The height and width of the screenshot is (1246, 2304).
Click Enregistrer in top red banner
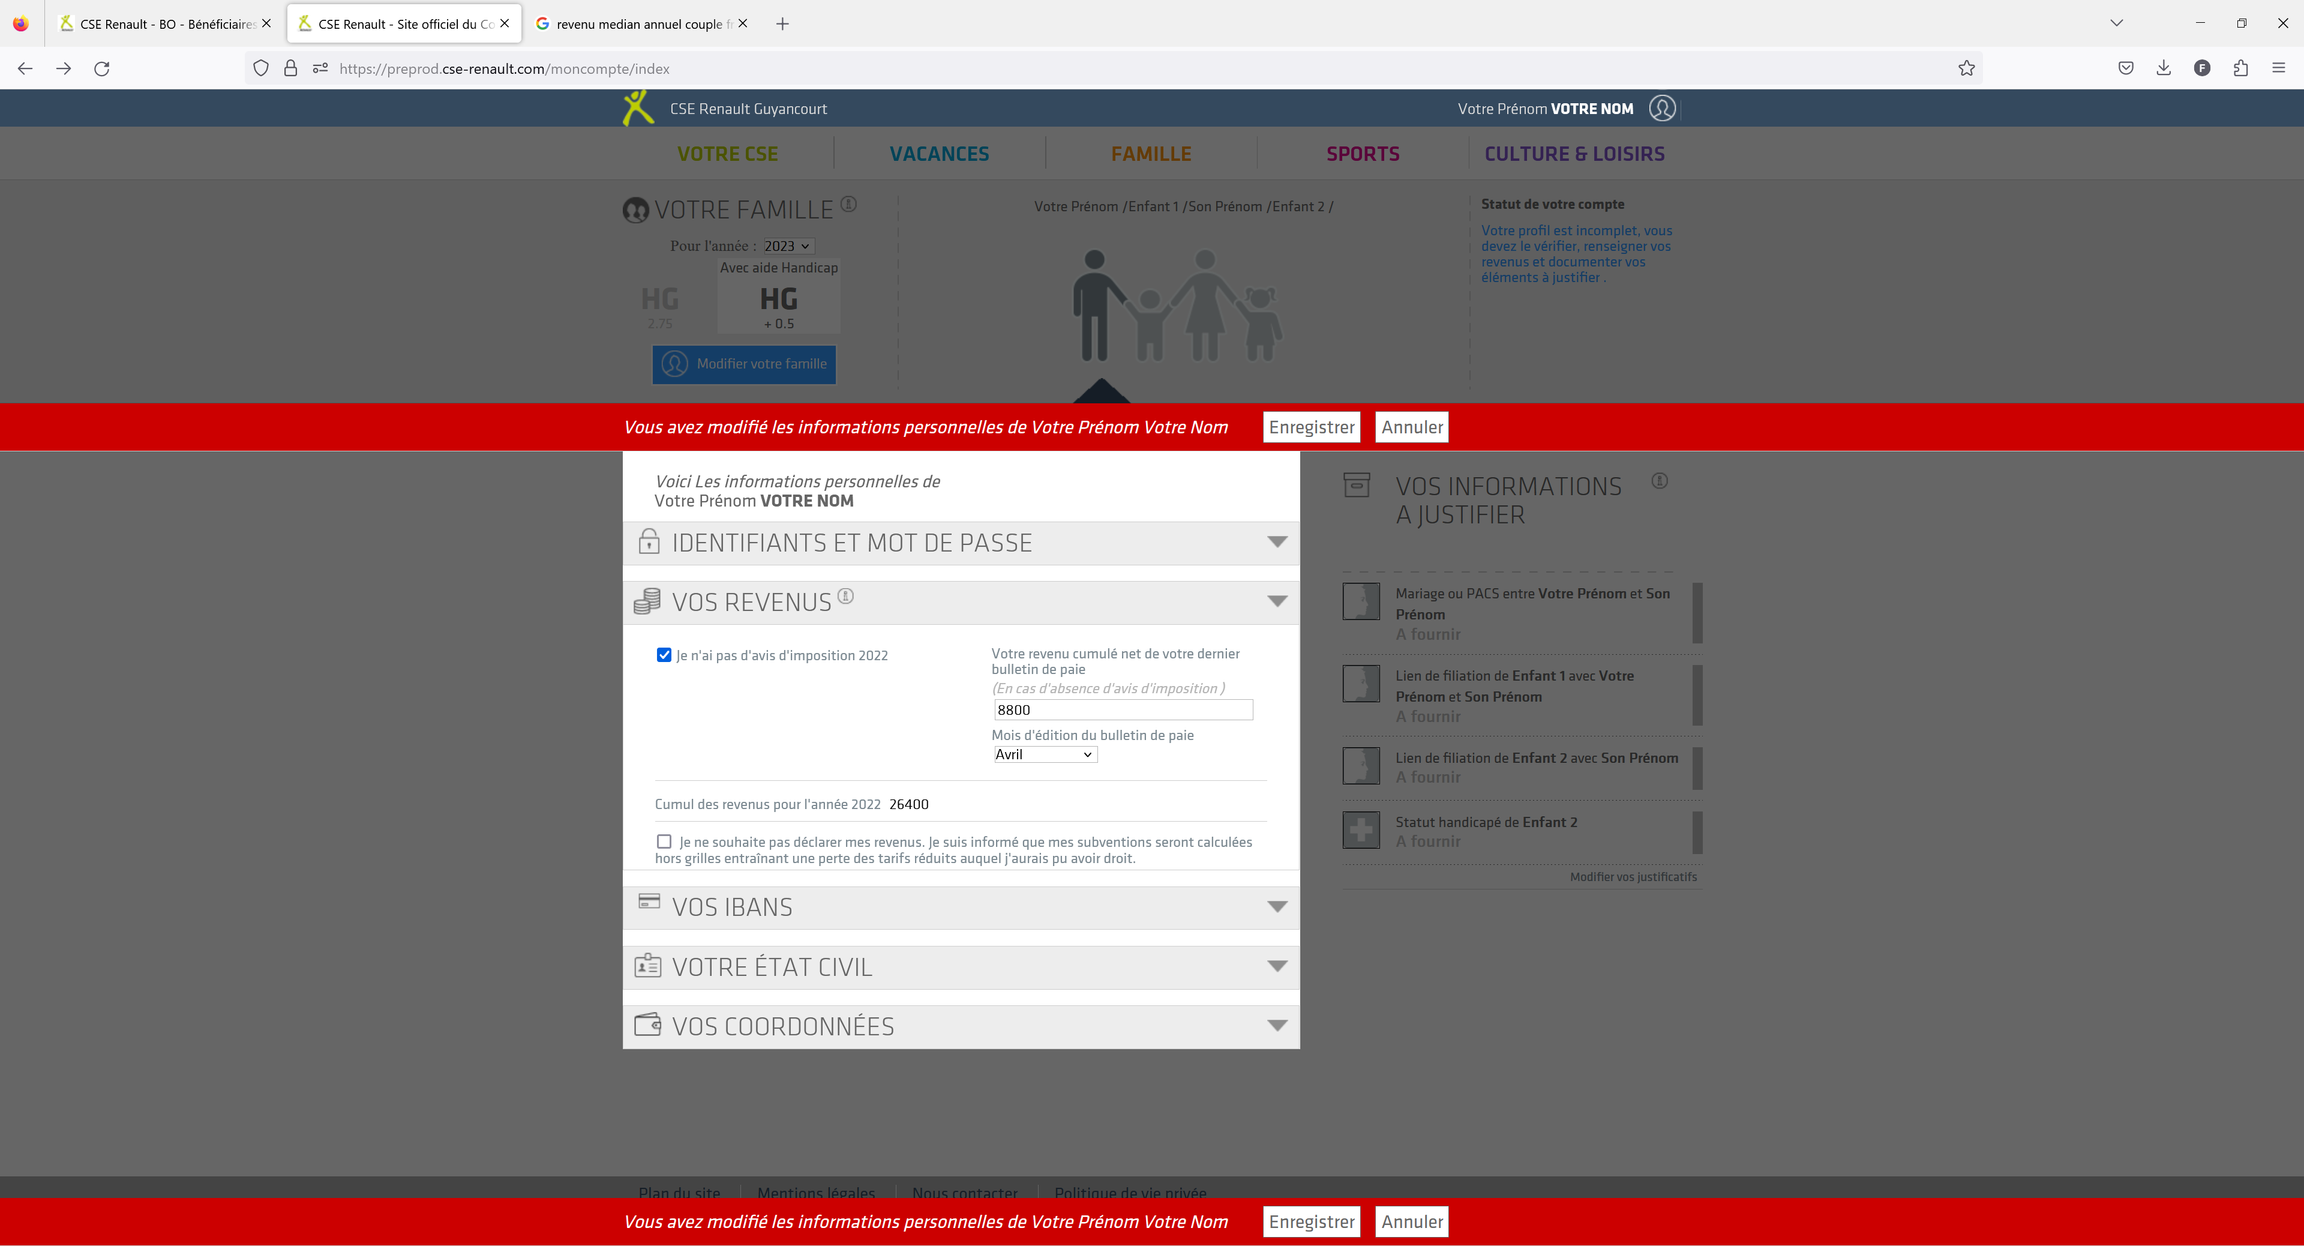click(x=1311, y=427)
